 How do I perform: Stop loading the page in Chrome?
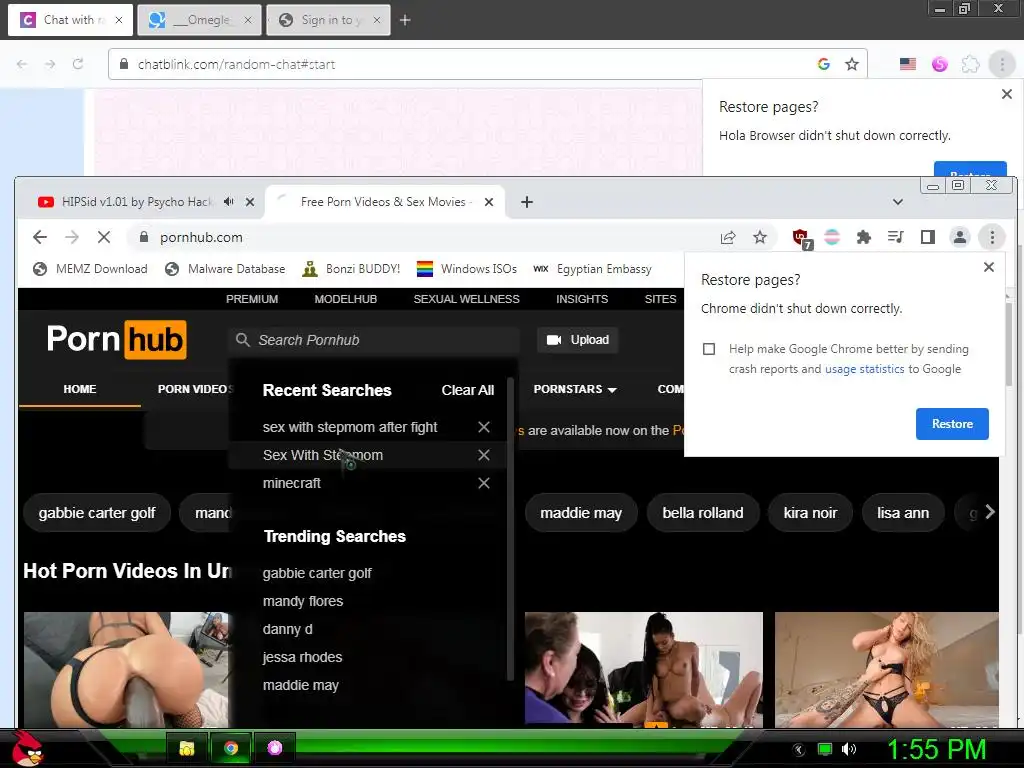pyautogui.click(x=104, y=237)
